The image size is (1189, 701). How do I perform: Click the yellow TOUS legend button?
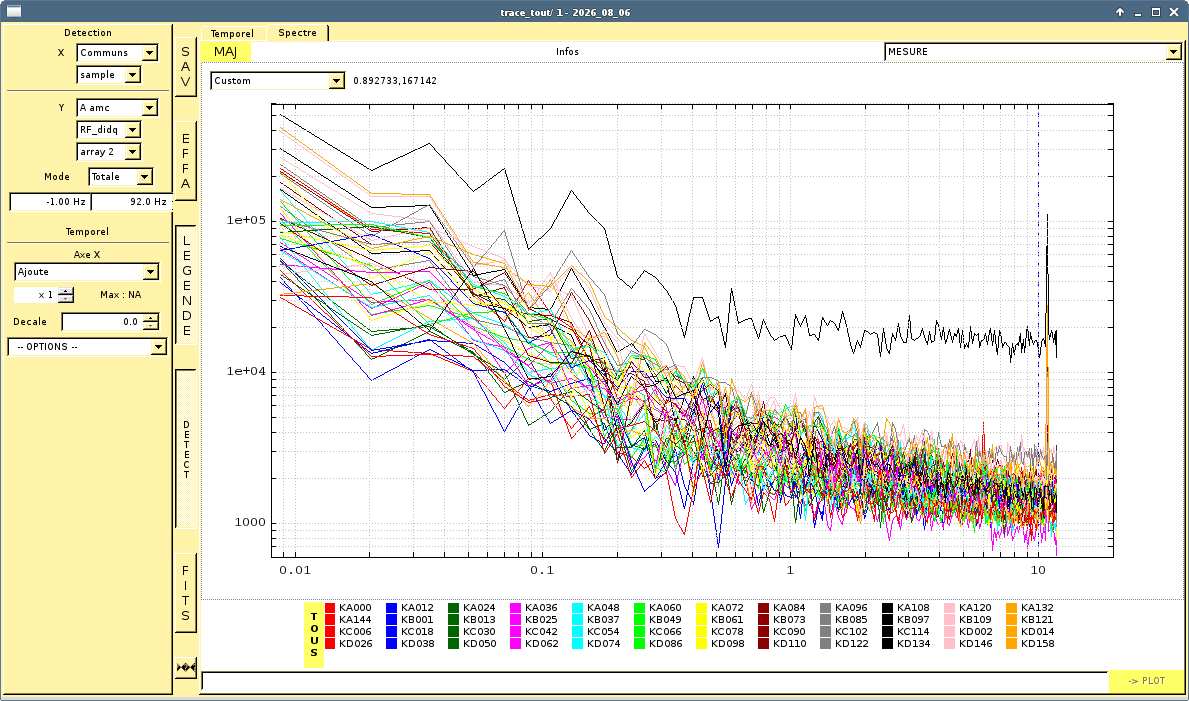coord(314,635)
